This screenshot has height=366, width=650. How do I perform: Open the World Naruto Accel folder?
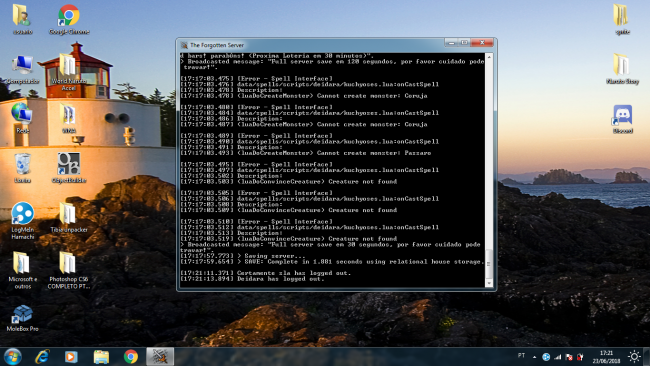pos(69,73)
